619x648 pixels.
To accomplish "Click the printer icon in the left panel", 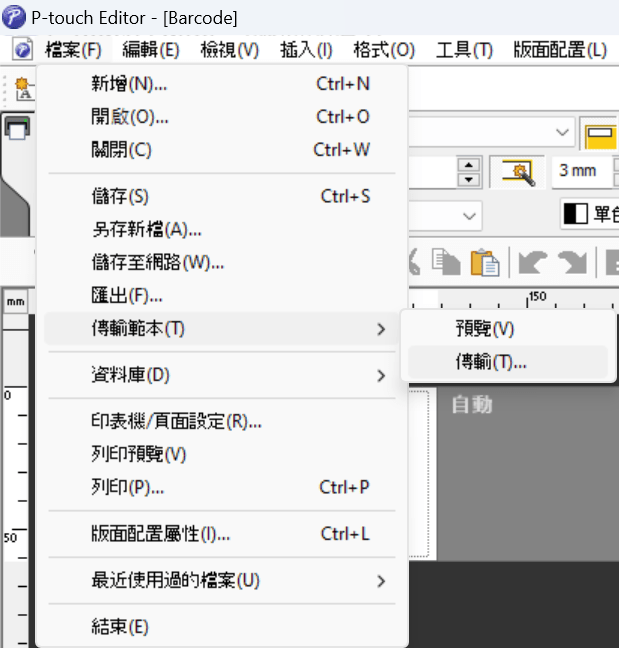I will [17, 128].
